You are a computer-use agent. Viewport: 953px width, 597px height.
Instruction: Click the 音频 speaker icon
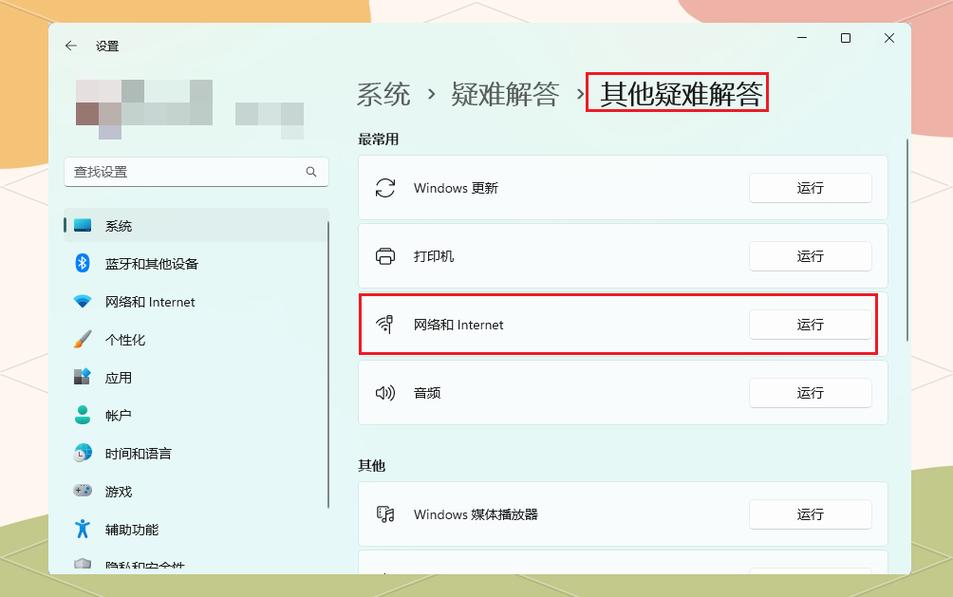pos(385,393)
